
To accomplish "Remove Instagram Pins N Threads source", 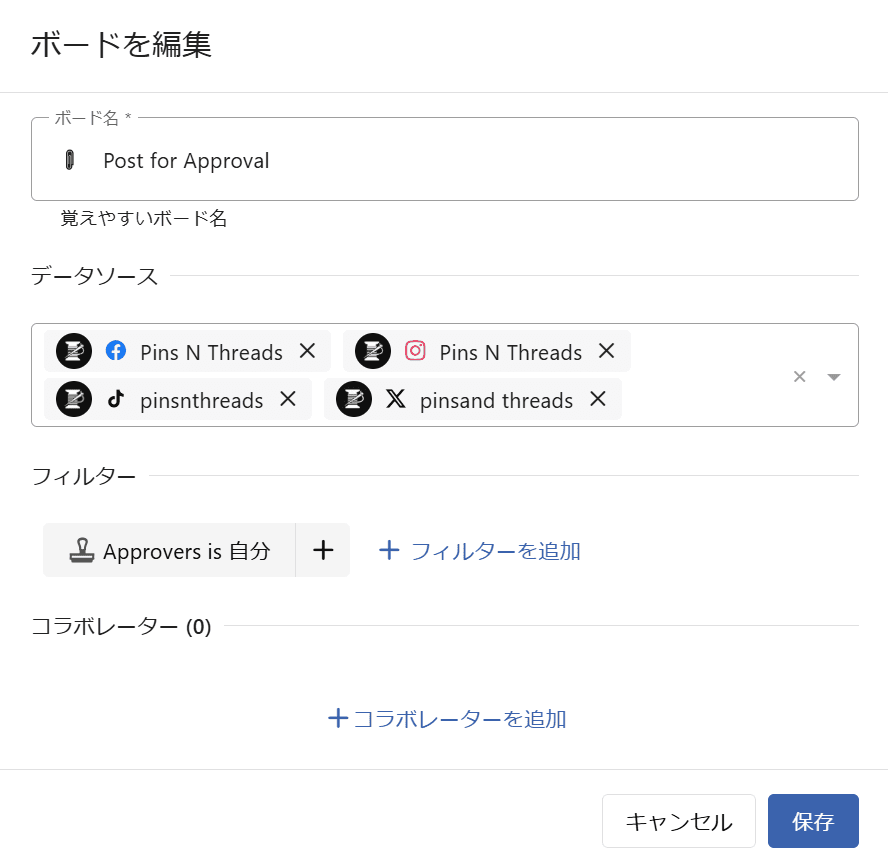I will click(606, 351).
